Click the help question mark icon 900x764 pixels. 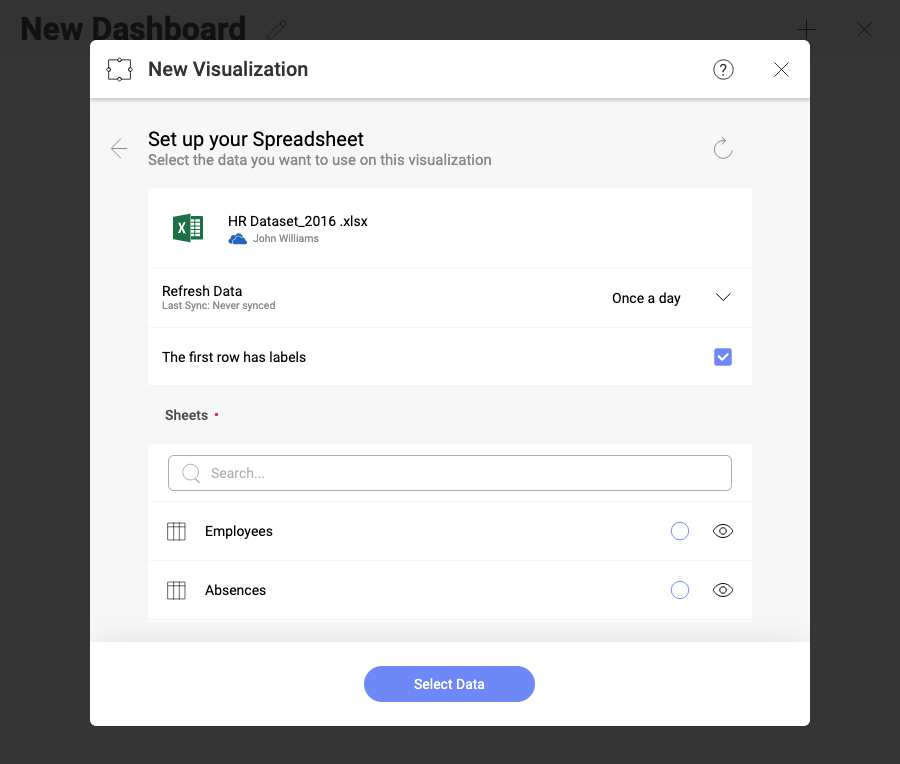pos(723,69)
